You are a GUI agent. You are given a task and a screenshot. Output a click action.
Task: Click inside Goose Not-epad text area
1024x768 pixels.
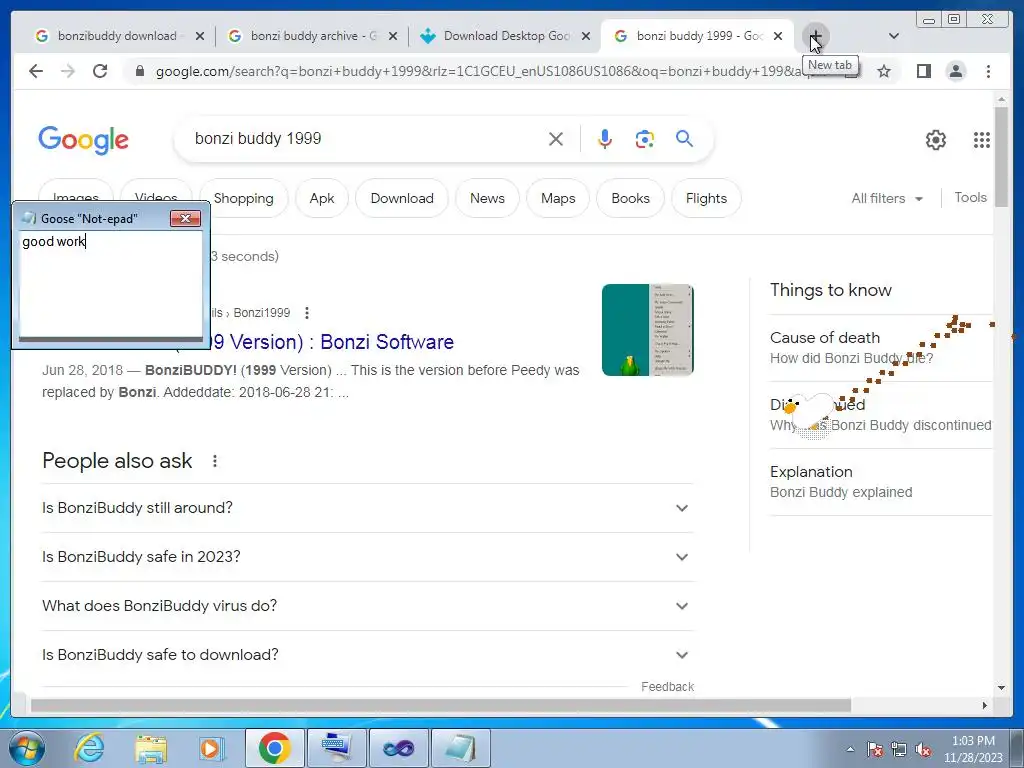tap(110, 284)
